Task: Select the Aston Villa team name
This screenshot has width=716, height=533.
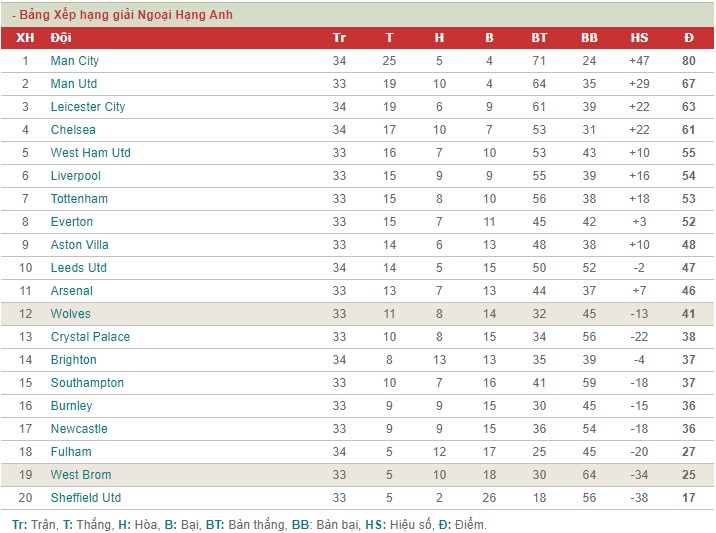Action: click(x=79, y=245)
